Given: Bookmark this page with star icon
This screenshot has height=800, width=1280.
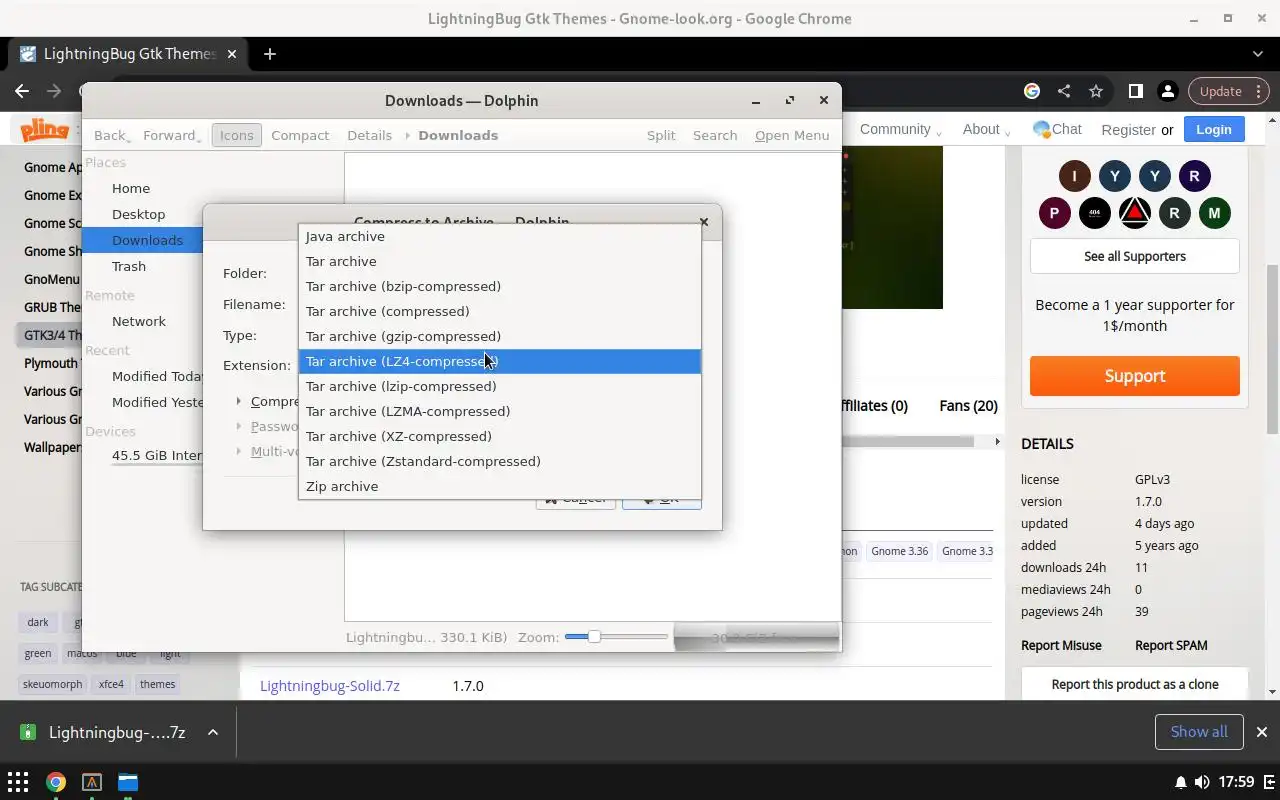Looking at the screenshot, I should [1096, 91].
